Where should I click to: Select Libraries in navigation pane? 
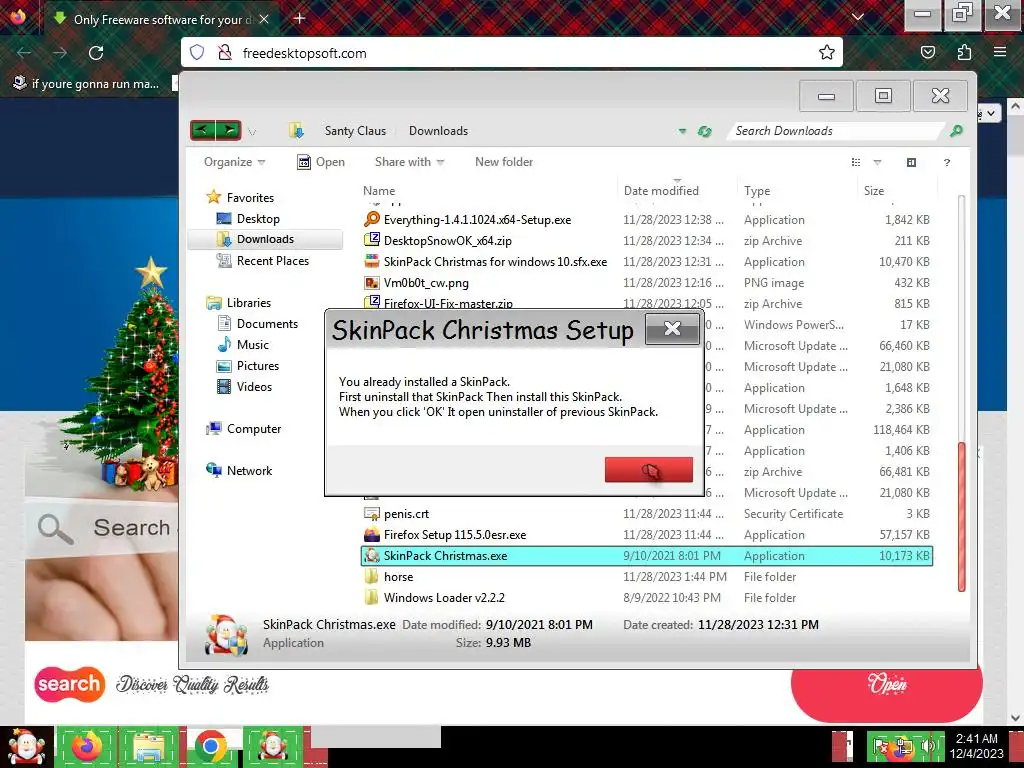click(x=238, y=302)
